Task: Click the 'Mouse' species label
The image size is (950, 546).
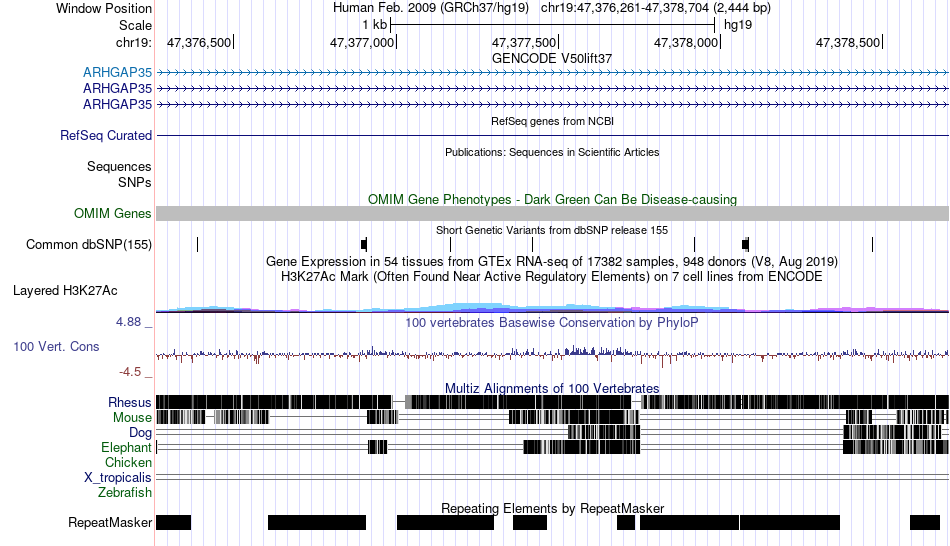Action: (x=132, y=418)
